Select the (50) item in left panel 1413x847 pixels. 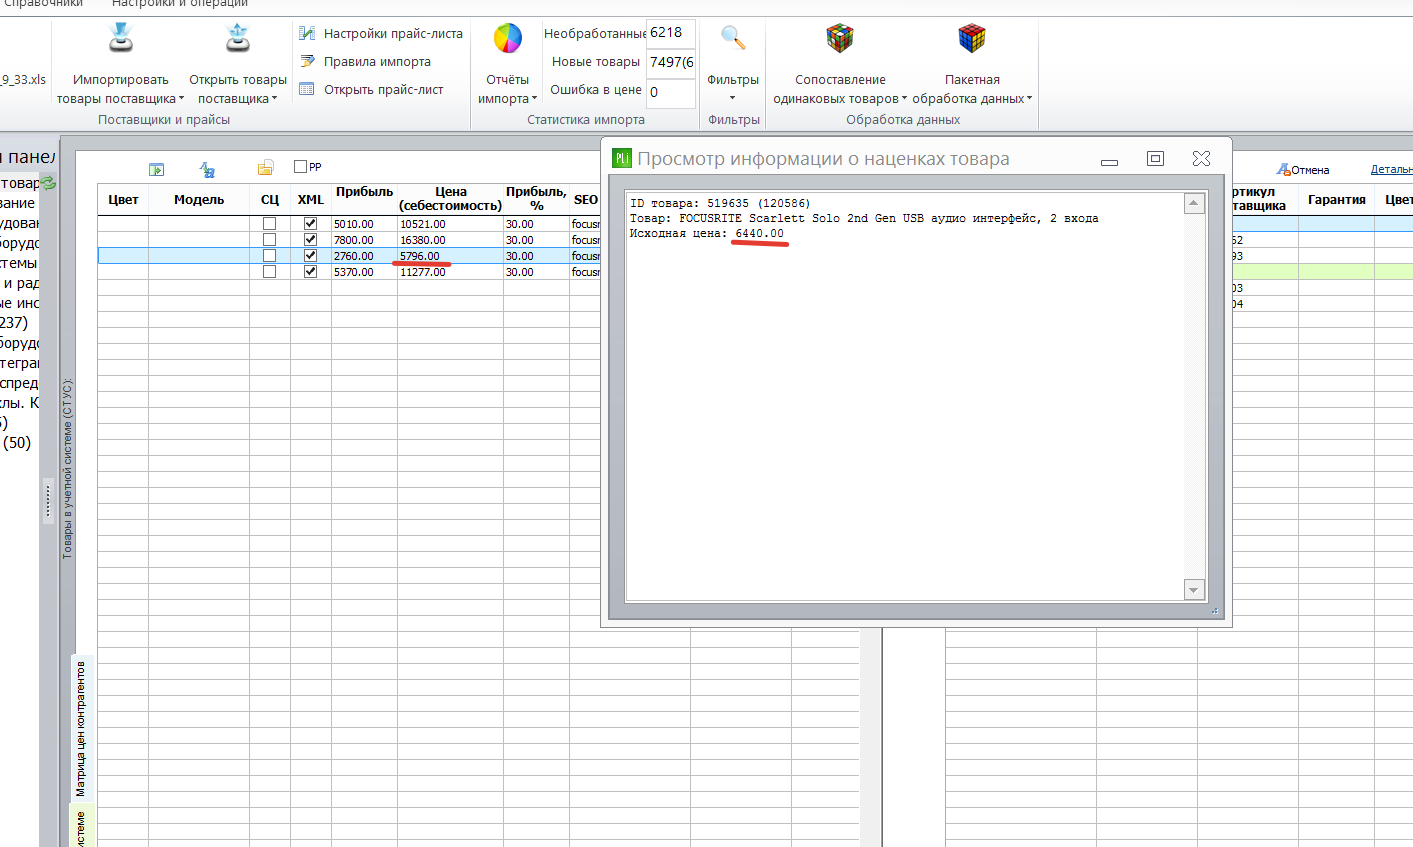pyautogui.click(x=17, y=442)
